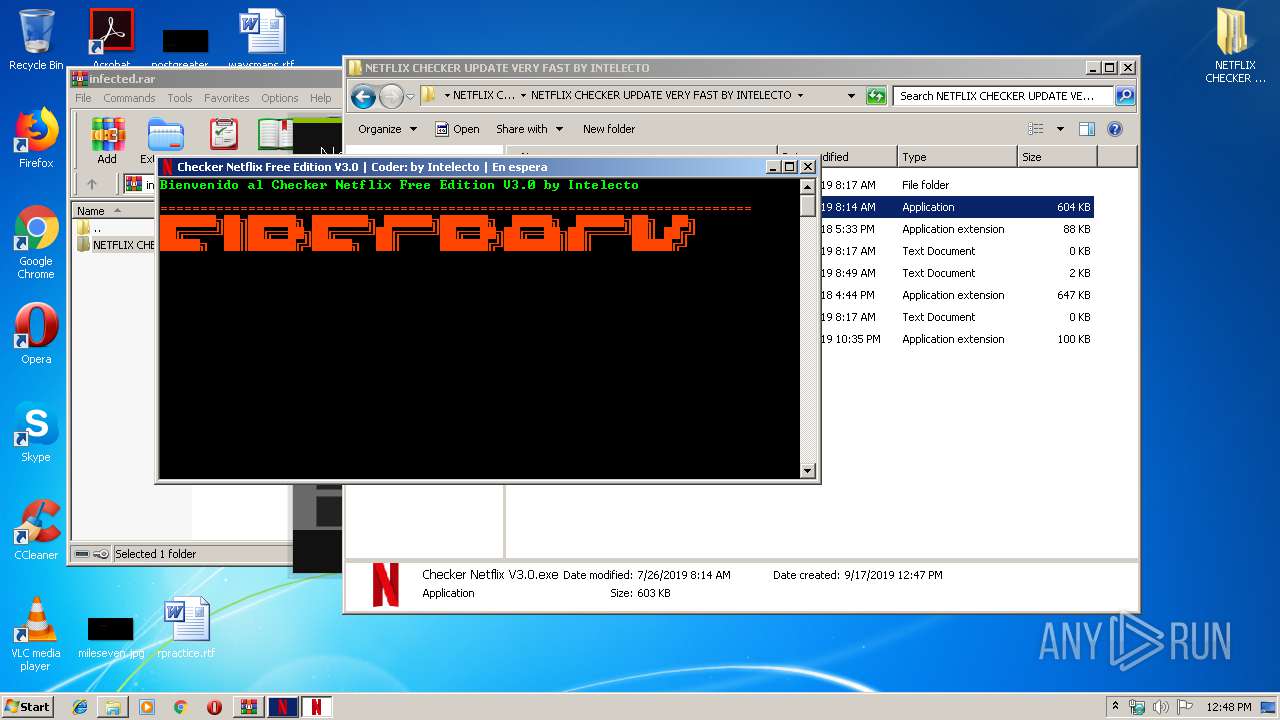The width and height of the screenshot is (1280, 720).
Task: Open Opera from the taskbar
Action: point(214,707)
